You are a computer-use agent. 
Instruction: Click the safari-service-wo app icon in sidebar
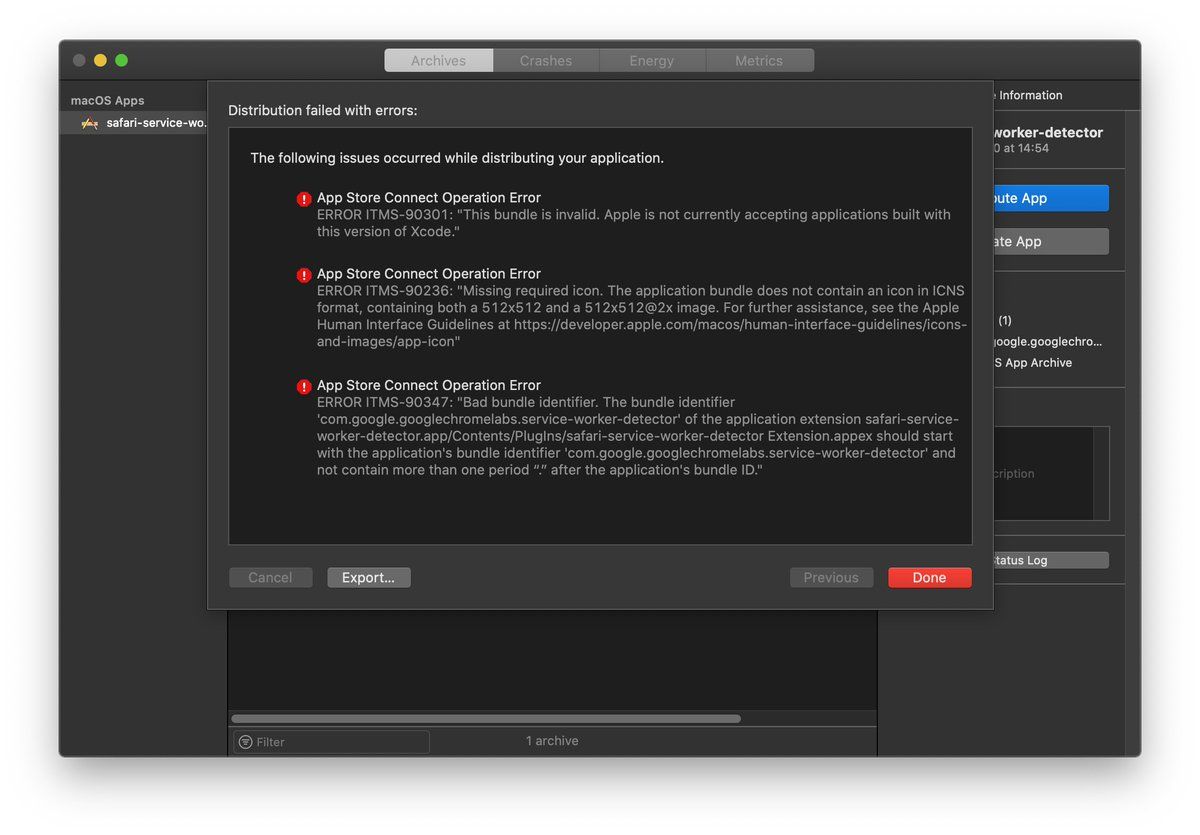pyautogui.click(x=90, y=123)
